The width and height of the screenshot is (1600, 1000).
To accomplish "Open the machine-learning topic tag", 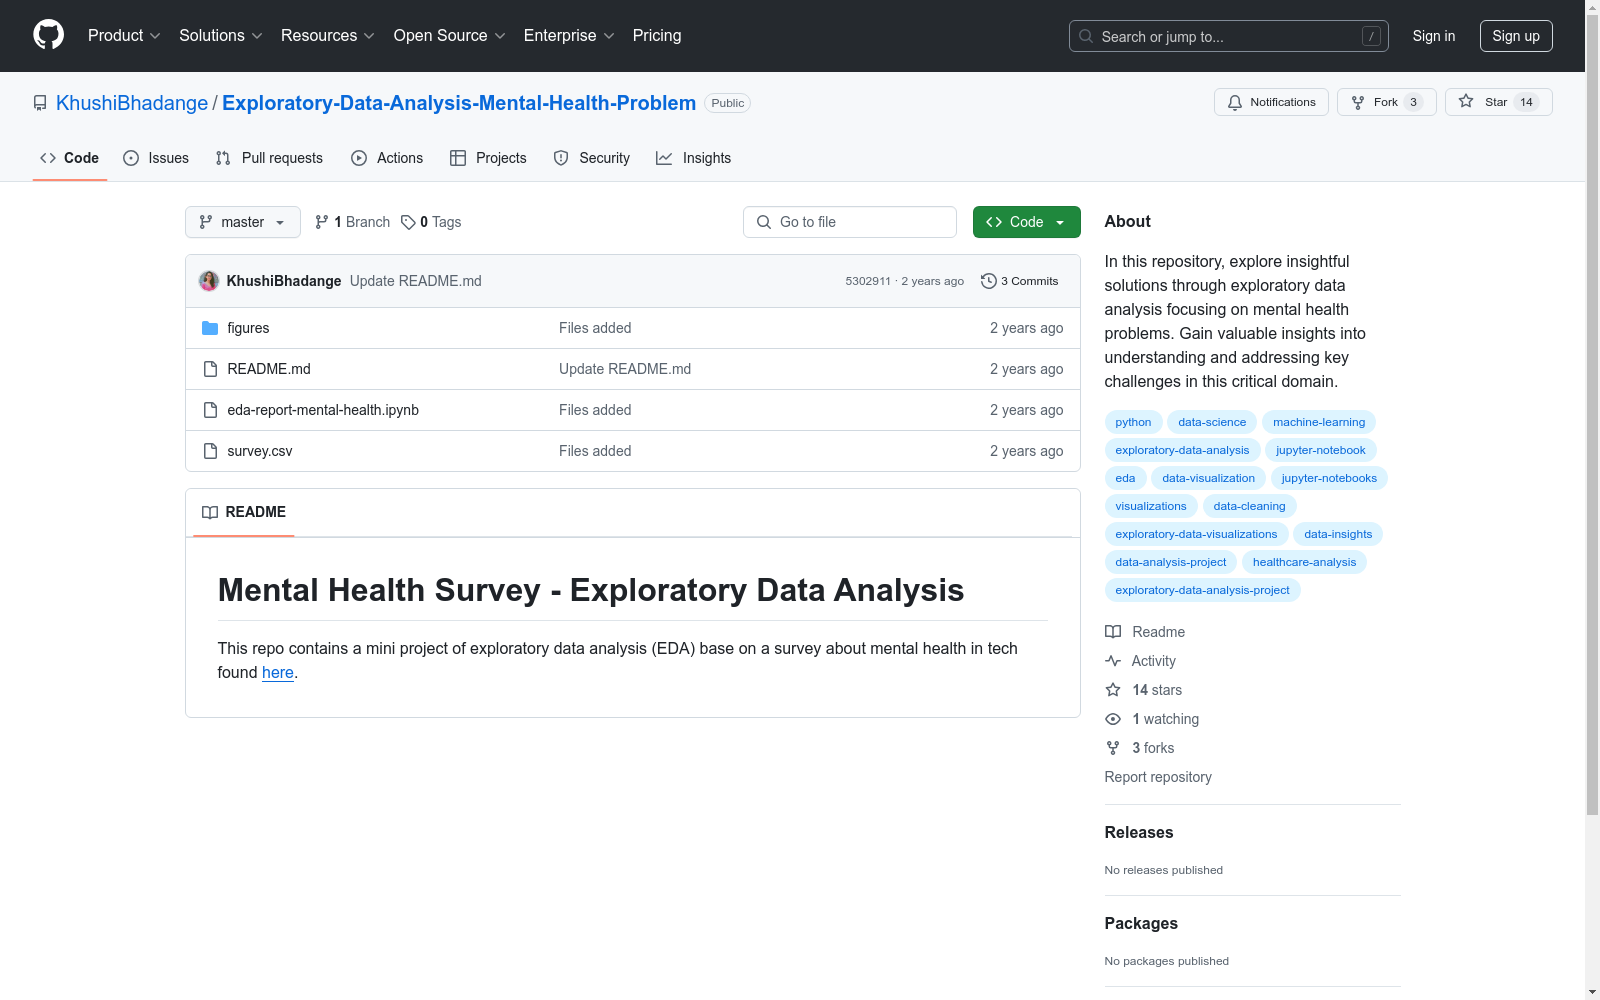I will click(1319, 422).
